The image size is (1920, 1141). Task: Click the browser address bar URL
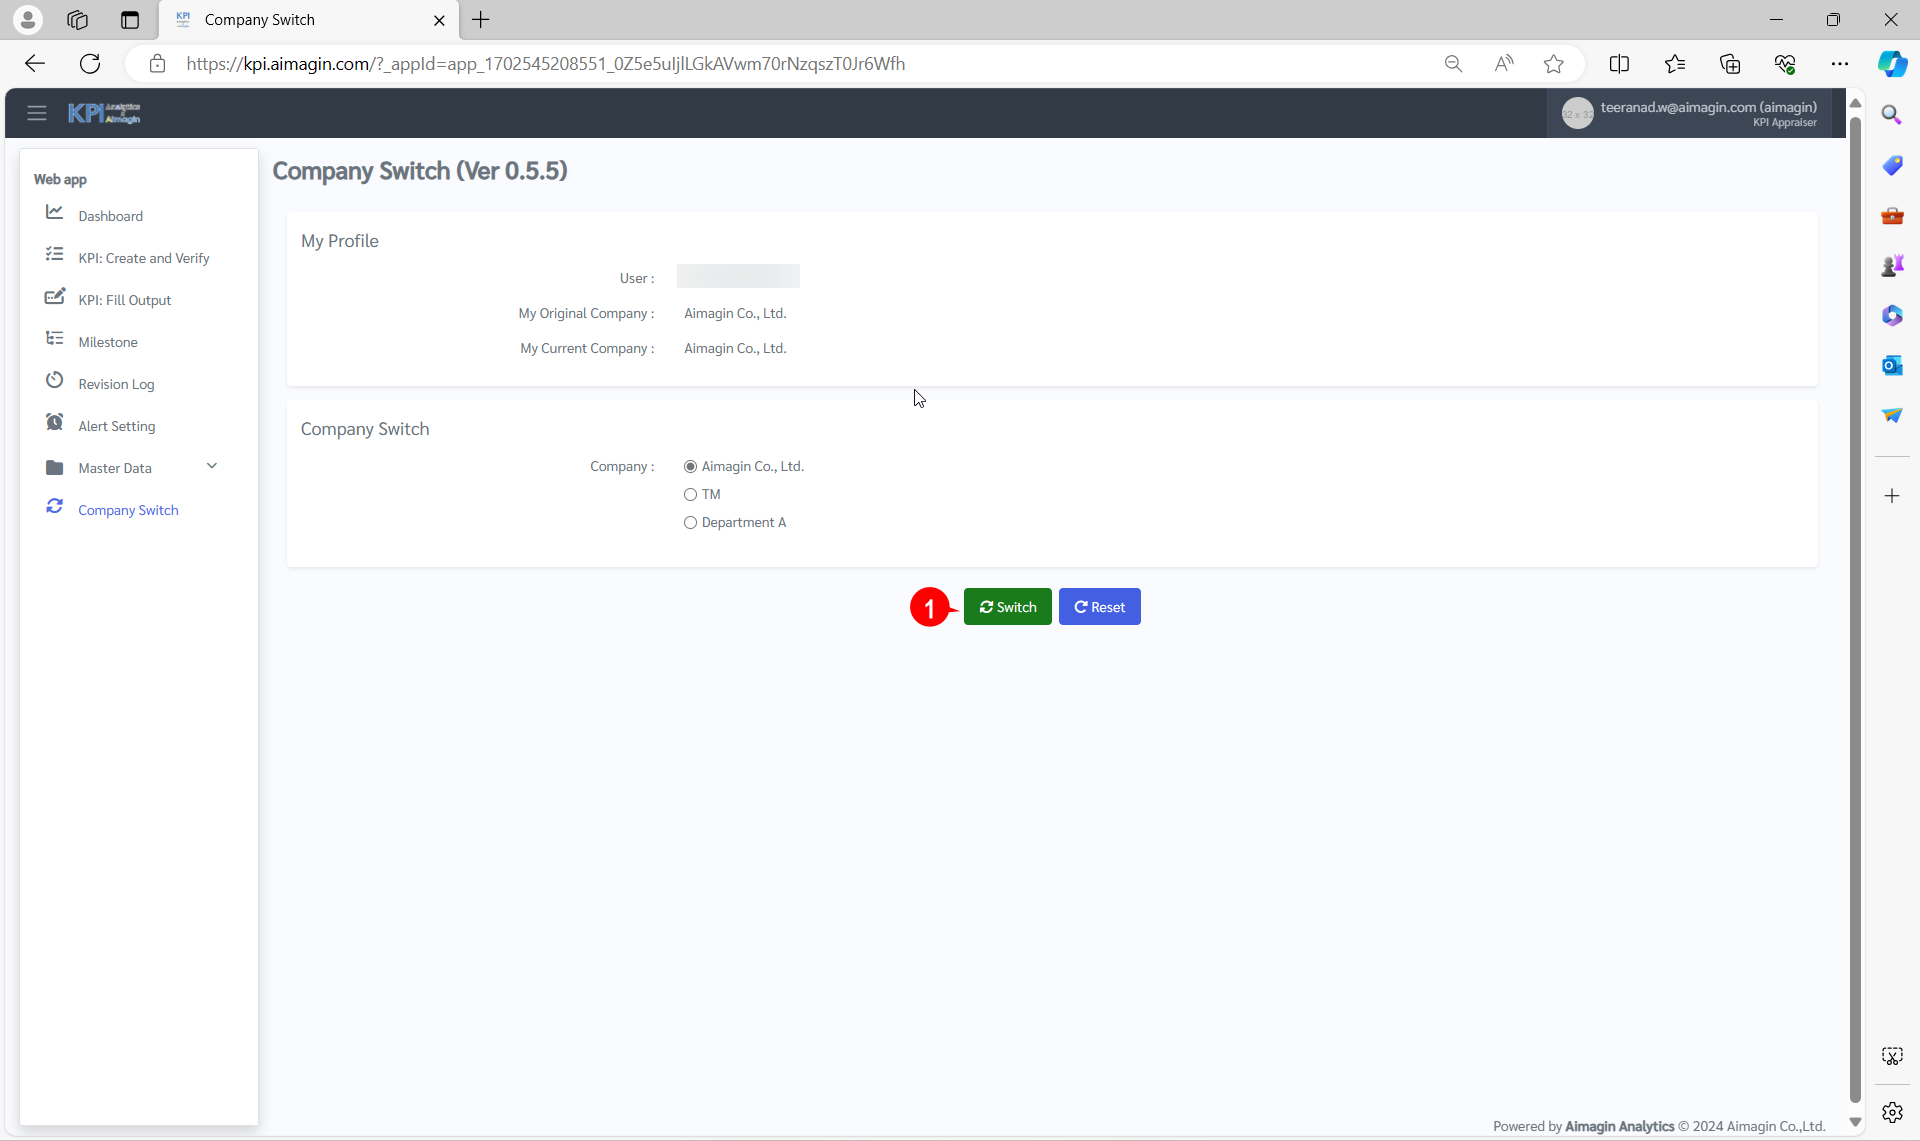(545, 64)
